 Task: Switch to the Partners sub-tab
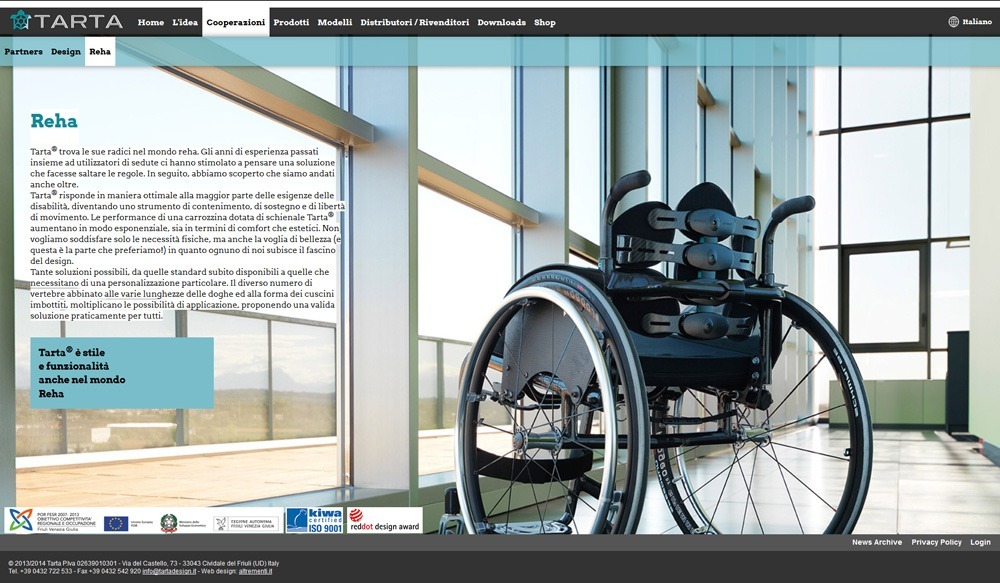(x=24, y=52)
